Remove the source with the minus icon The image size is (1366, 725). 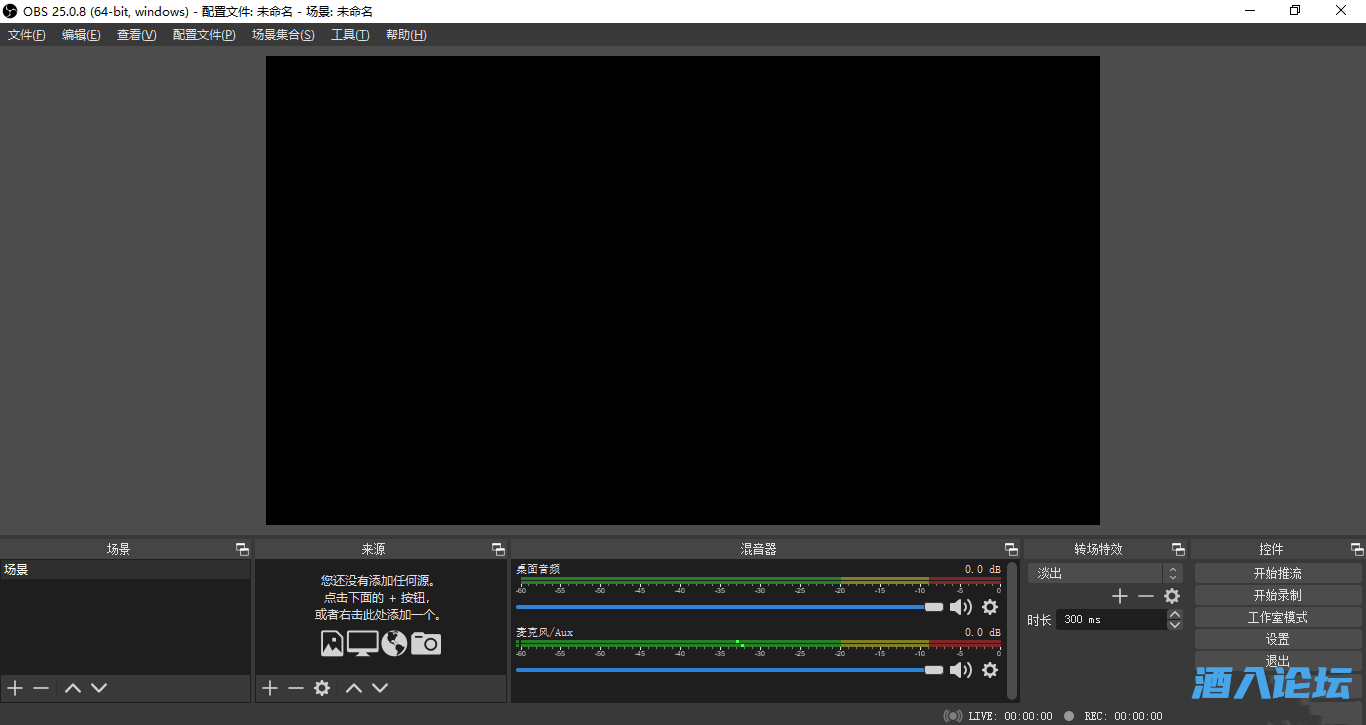point(296,688)
